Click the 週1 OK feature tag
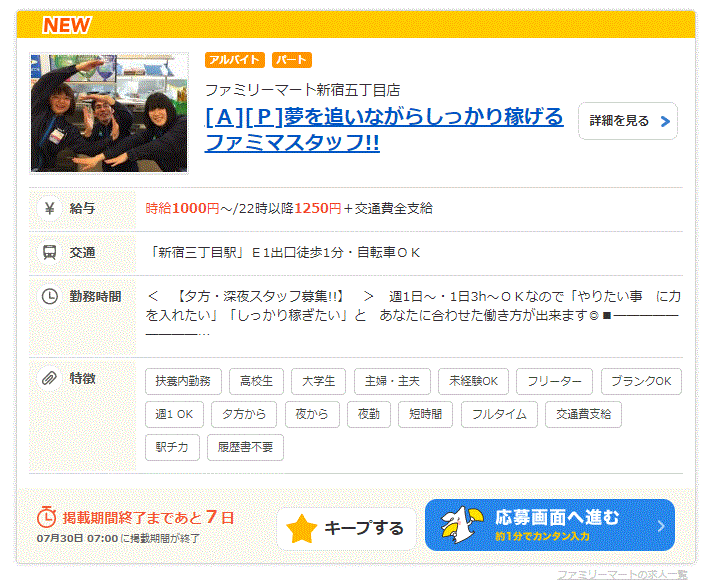 (174, 414)
